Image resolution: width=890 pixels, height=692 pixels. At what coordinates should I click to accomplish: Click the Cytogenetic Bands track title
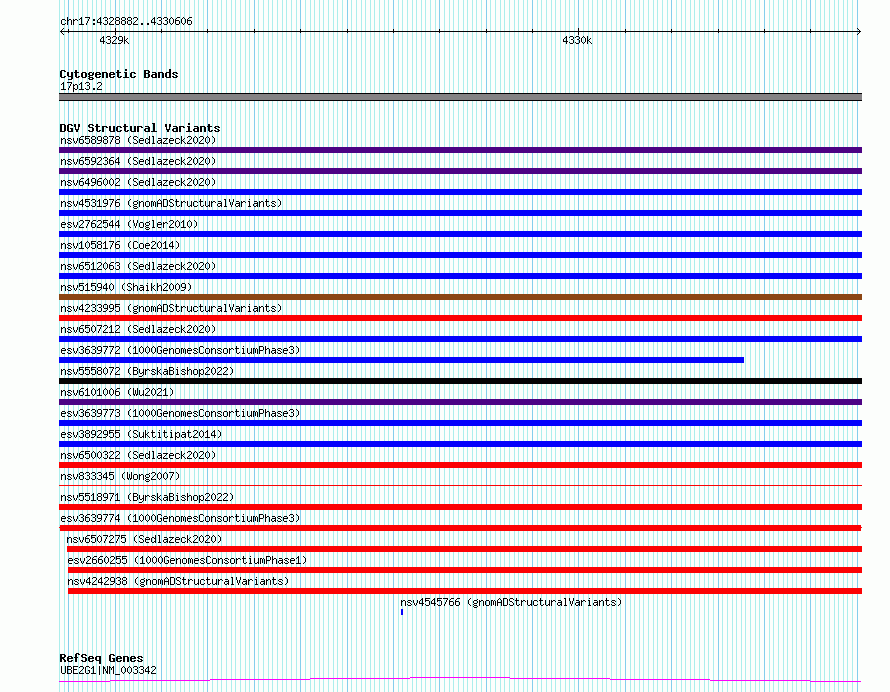click(x=119, y=74)
